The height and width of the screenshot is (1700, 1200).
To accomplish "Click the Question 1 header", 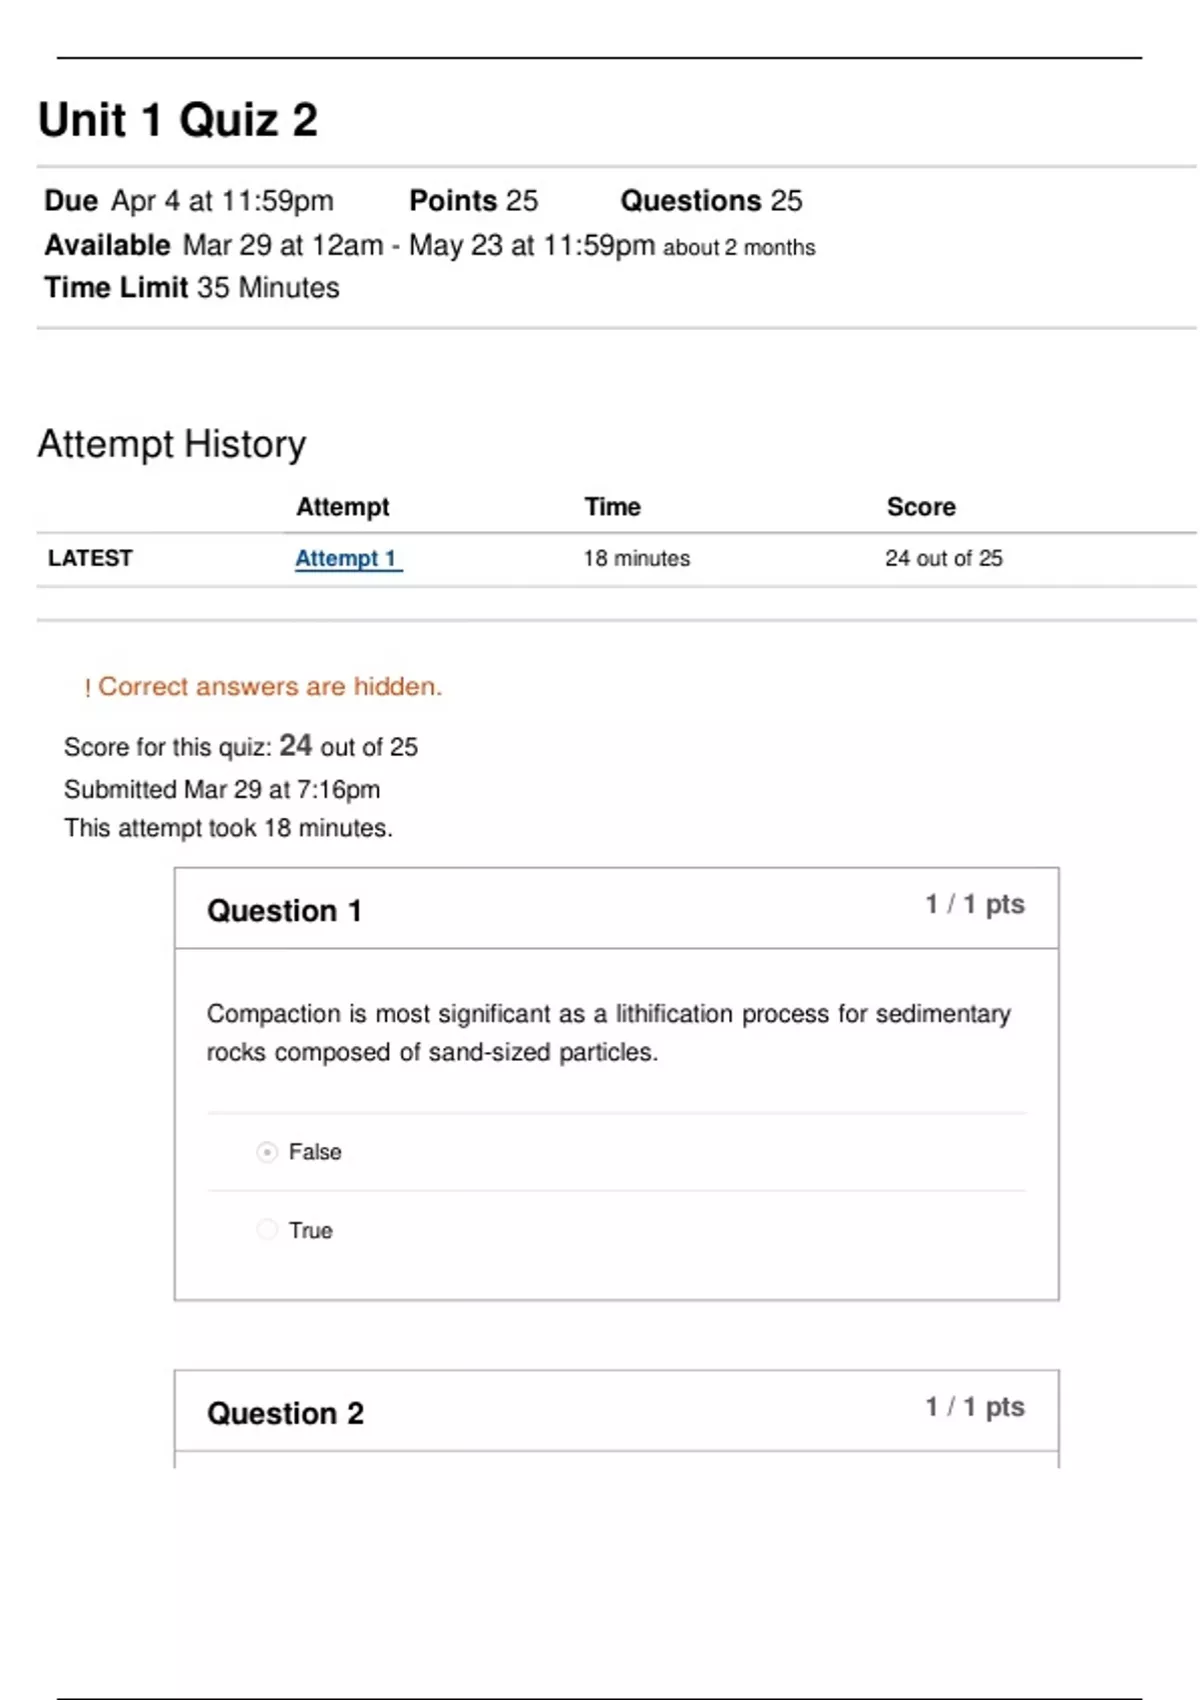I will pyautogui.click(x=284, y=911).
